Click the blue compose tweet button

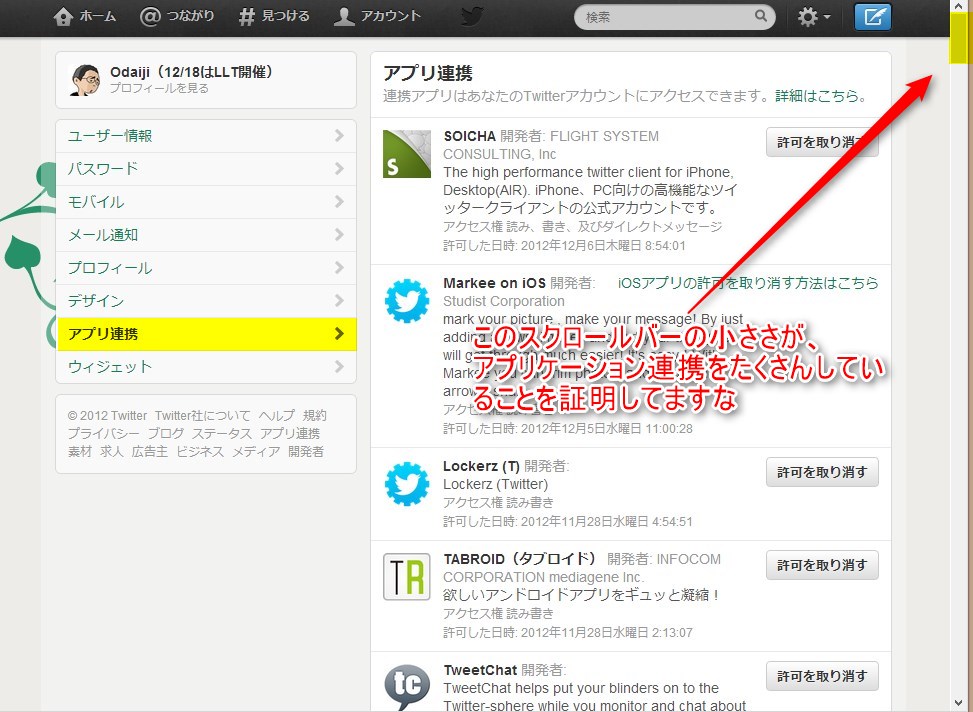click(x=872, y=17)
